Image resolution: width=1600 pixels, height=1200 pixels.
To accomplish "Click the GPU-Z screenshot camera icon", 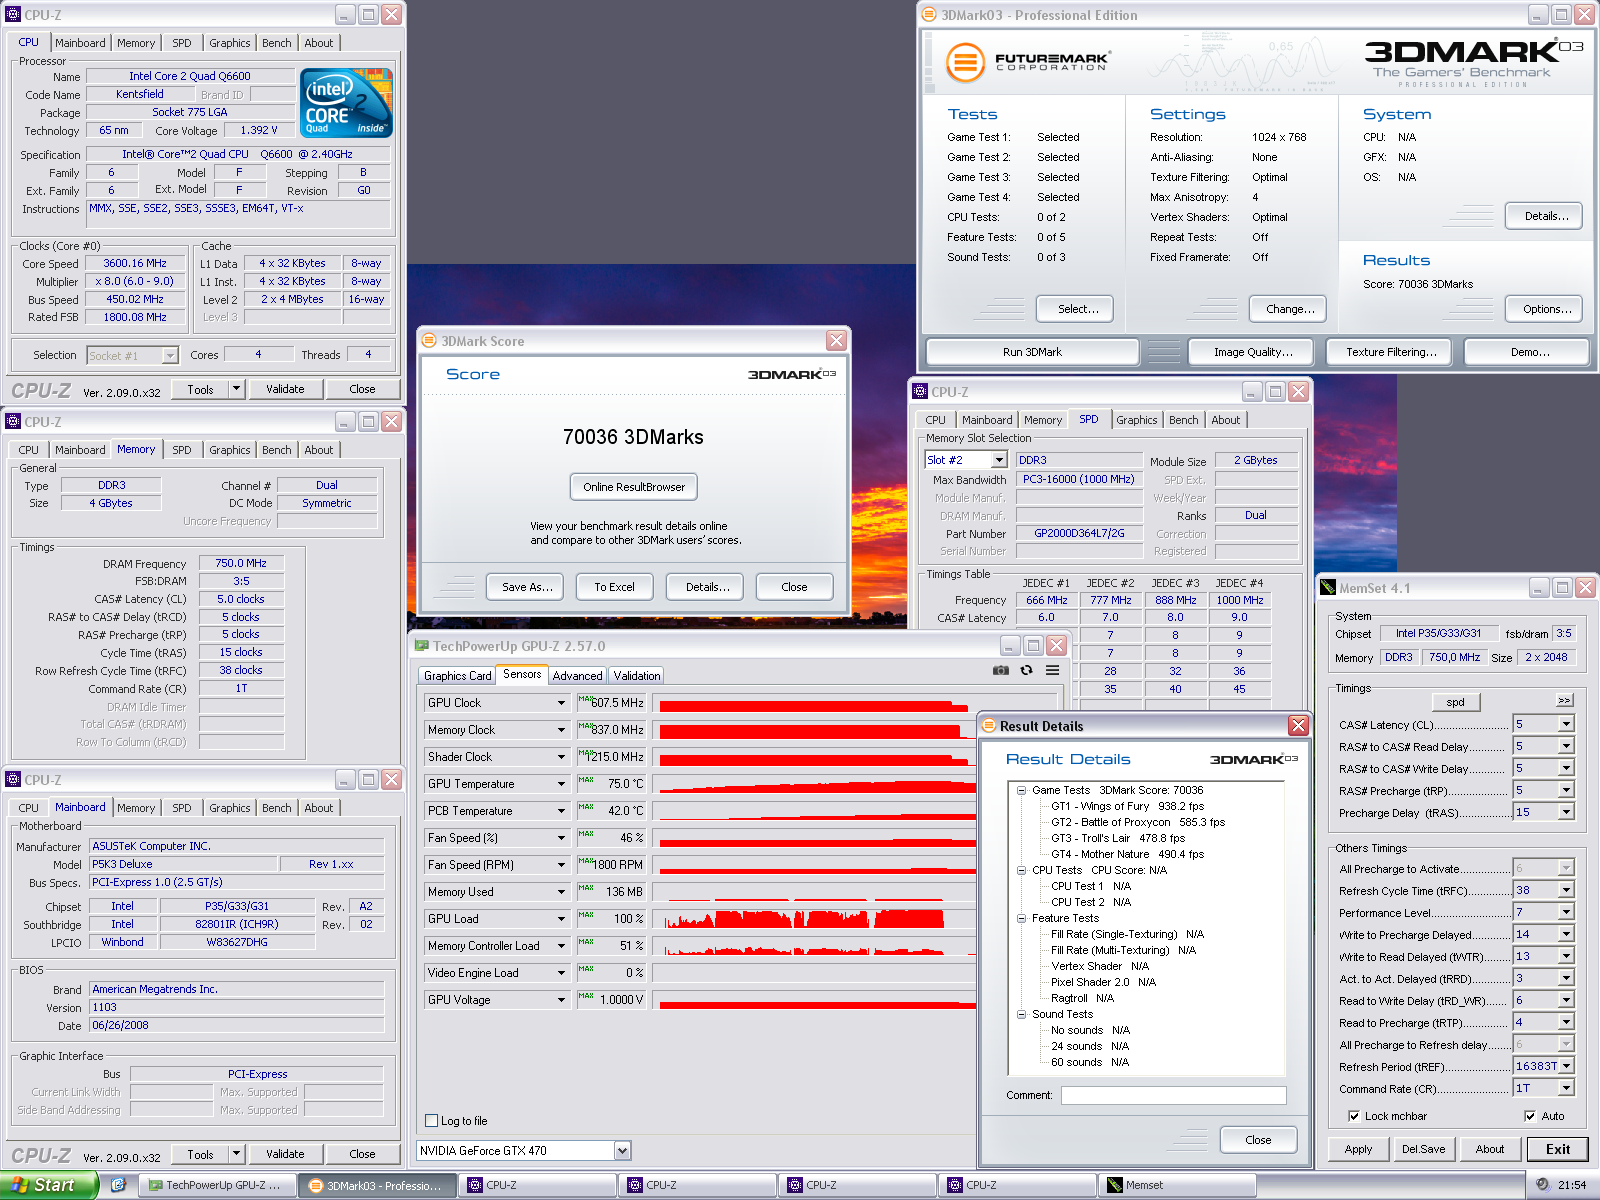I will click(x=1000, y=670).
